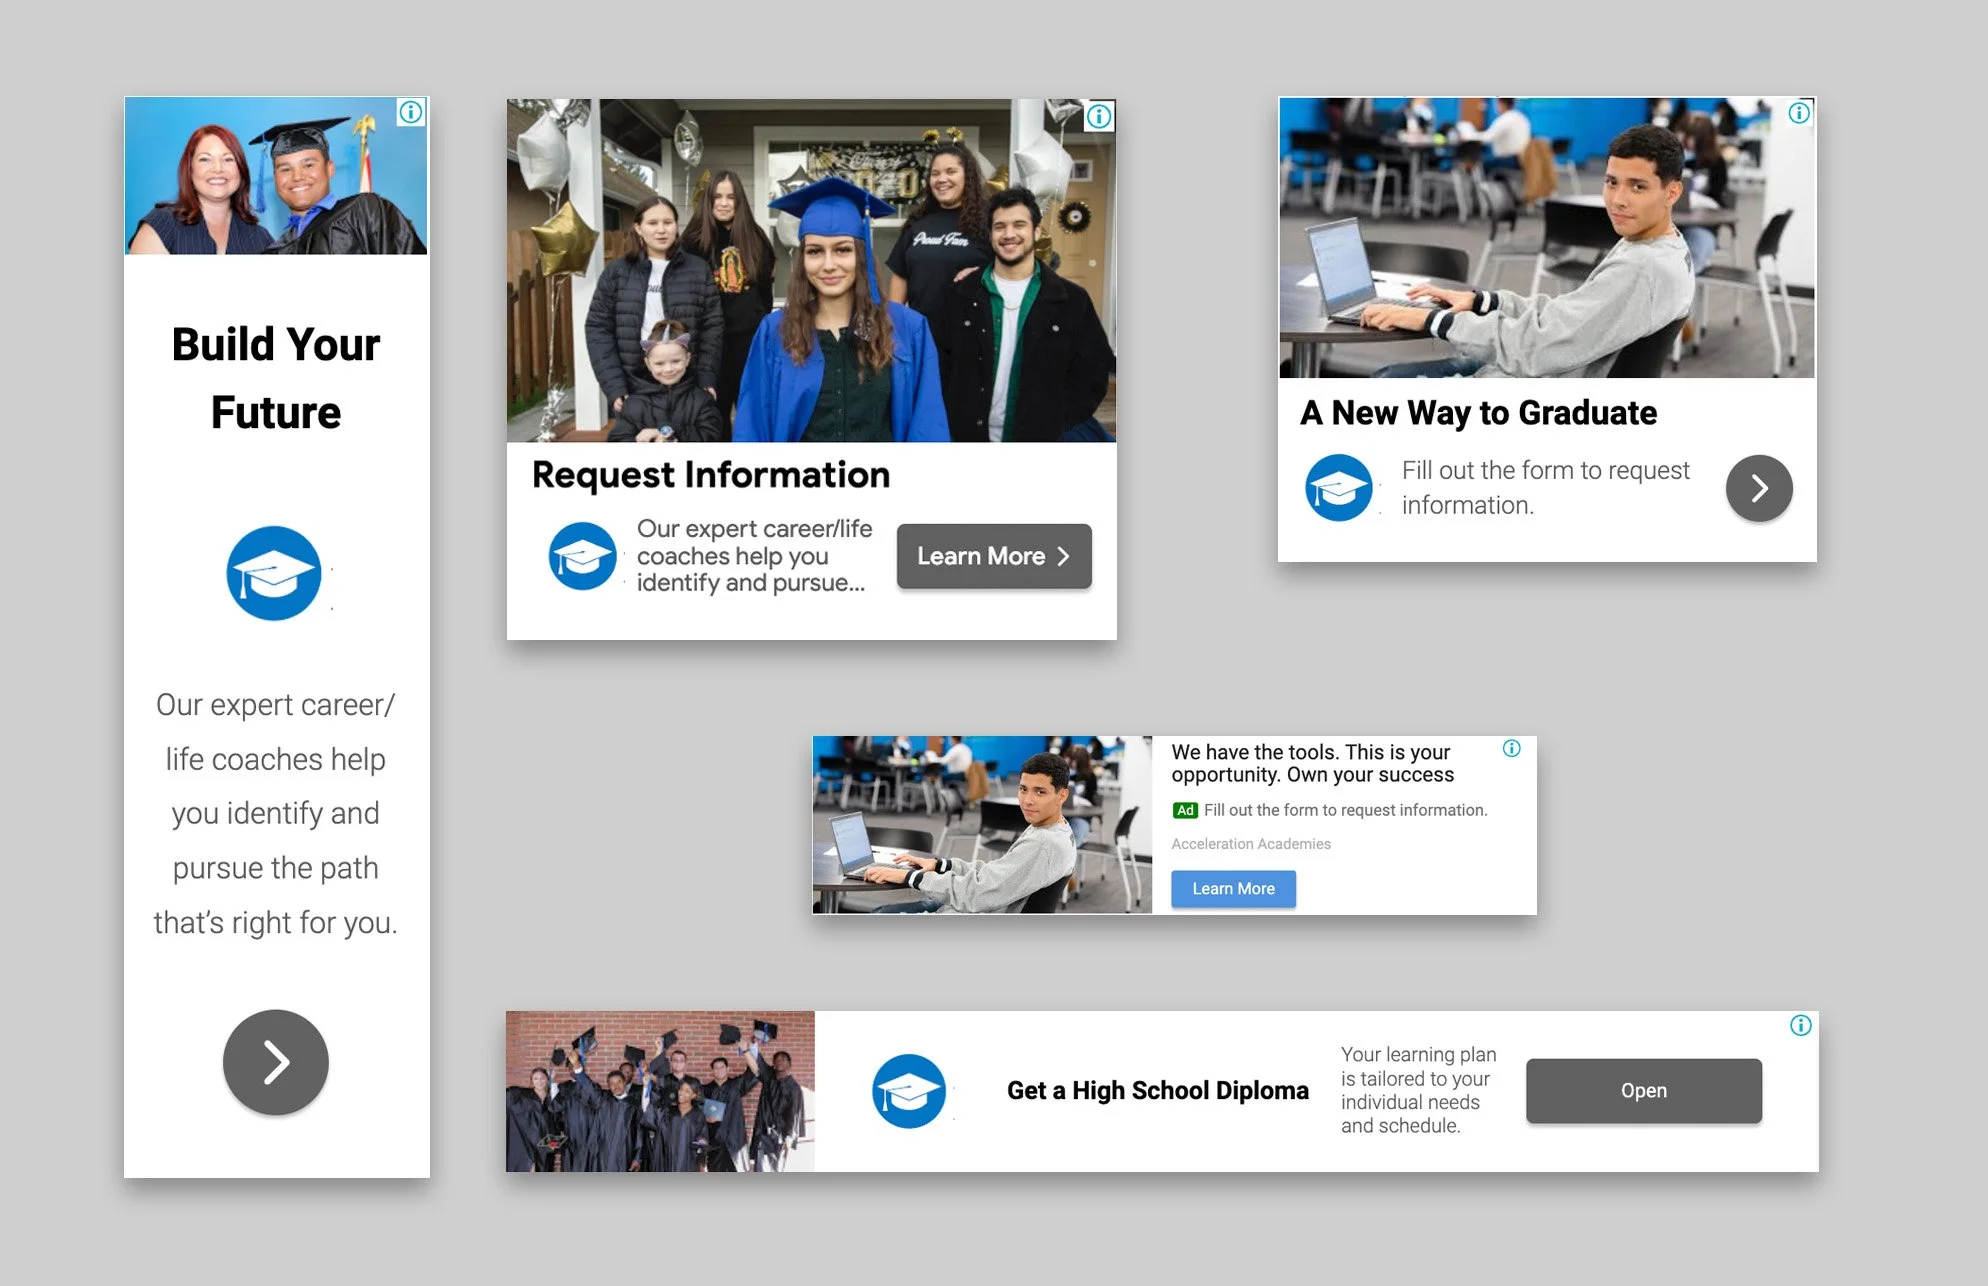Viewport: 1988px width, 1286px height.
Task: Click the graduation cap icon beside Get a High School Diploma
Action: point(909,1091)
